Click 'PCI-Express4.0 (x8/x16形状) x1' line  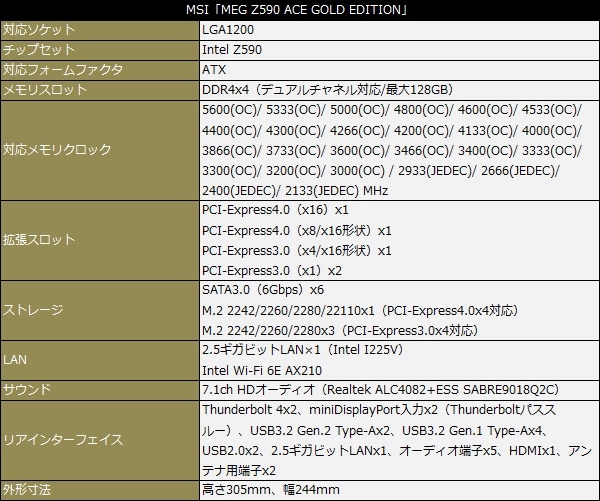coord(297,231)
